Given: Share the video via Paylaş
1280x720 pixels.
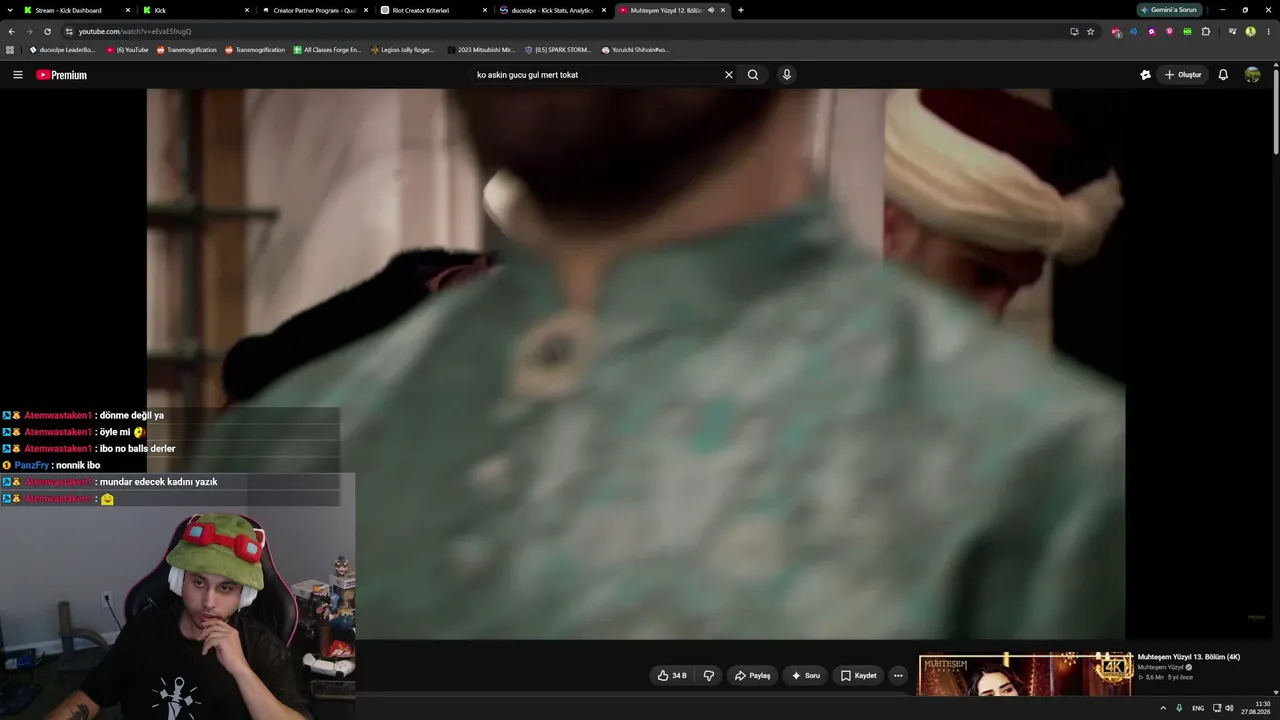Looking at the screenshot, I should pyautogui.click(x=753, y=676).
